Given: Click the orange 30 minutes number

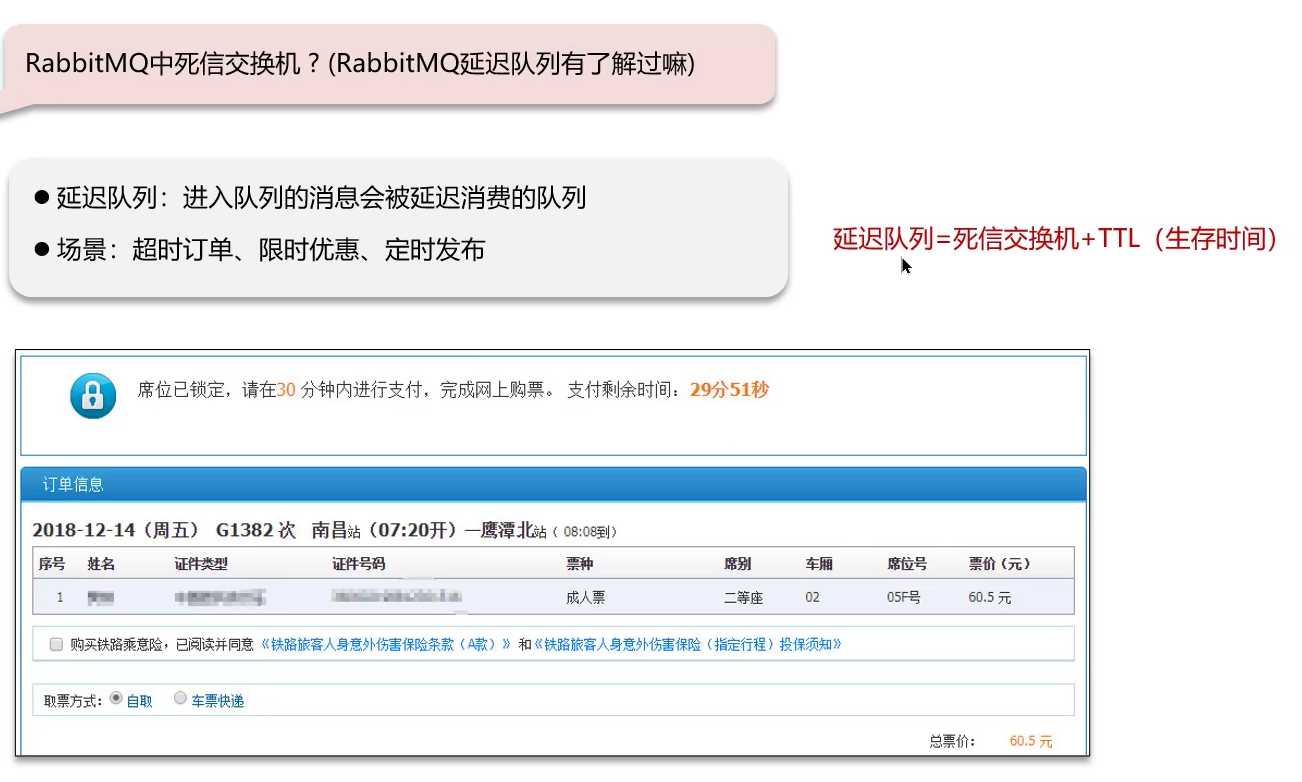Looking at the screenshot, I should [x=286, y=390].
